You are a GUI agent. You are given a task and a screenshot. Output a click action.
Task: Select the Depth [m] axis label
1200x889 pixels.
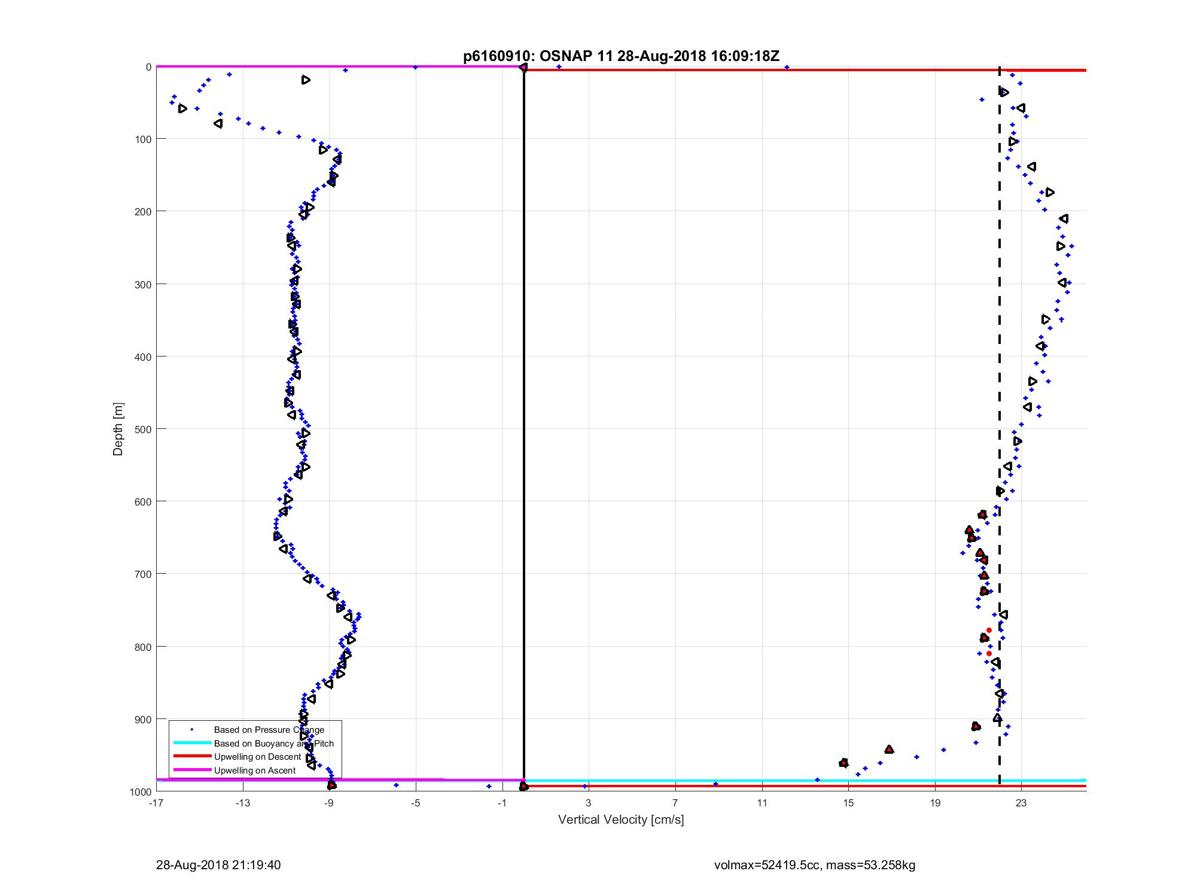coord(118,429)
